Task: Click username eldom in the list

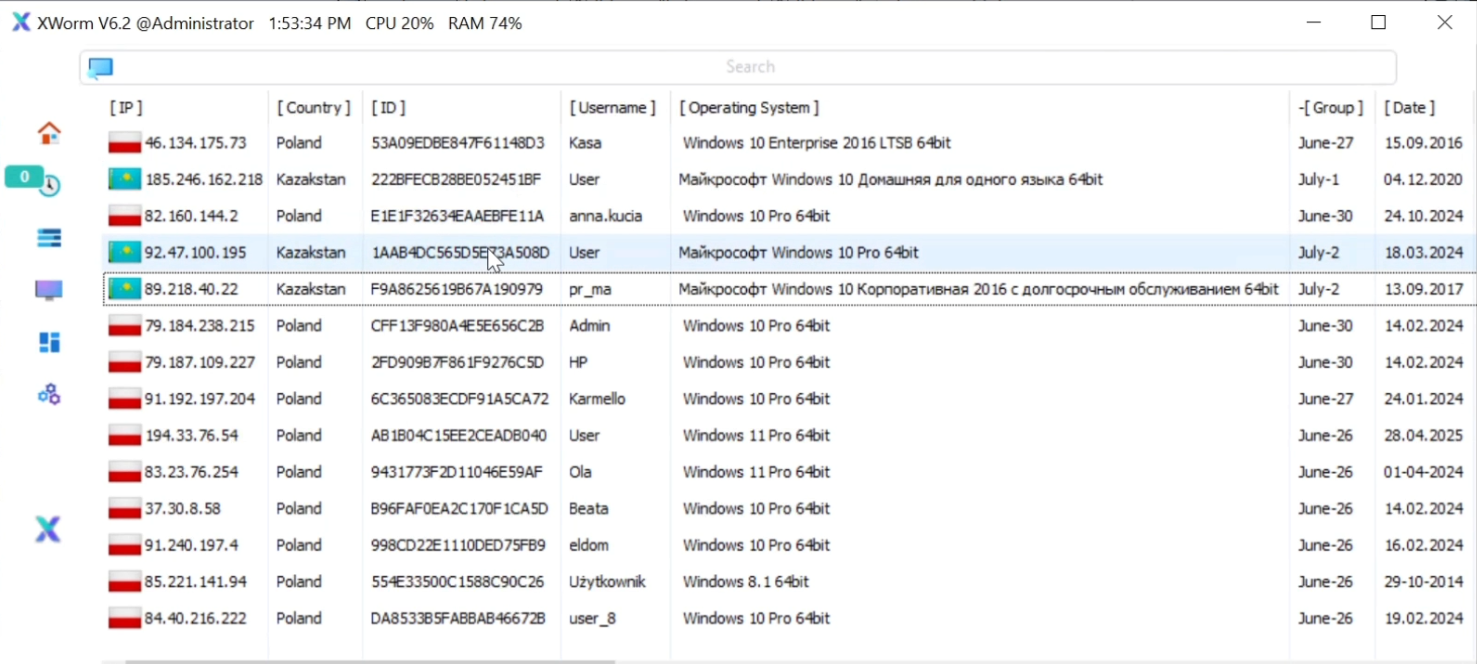Action: 589,545
